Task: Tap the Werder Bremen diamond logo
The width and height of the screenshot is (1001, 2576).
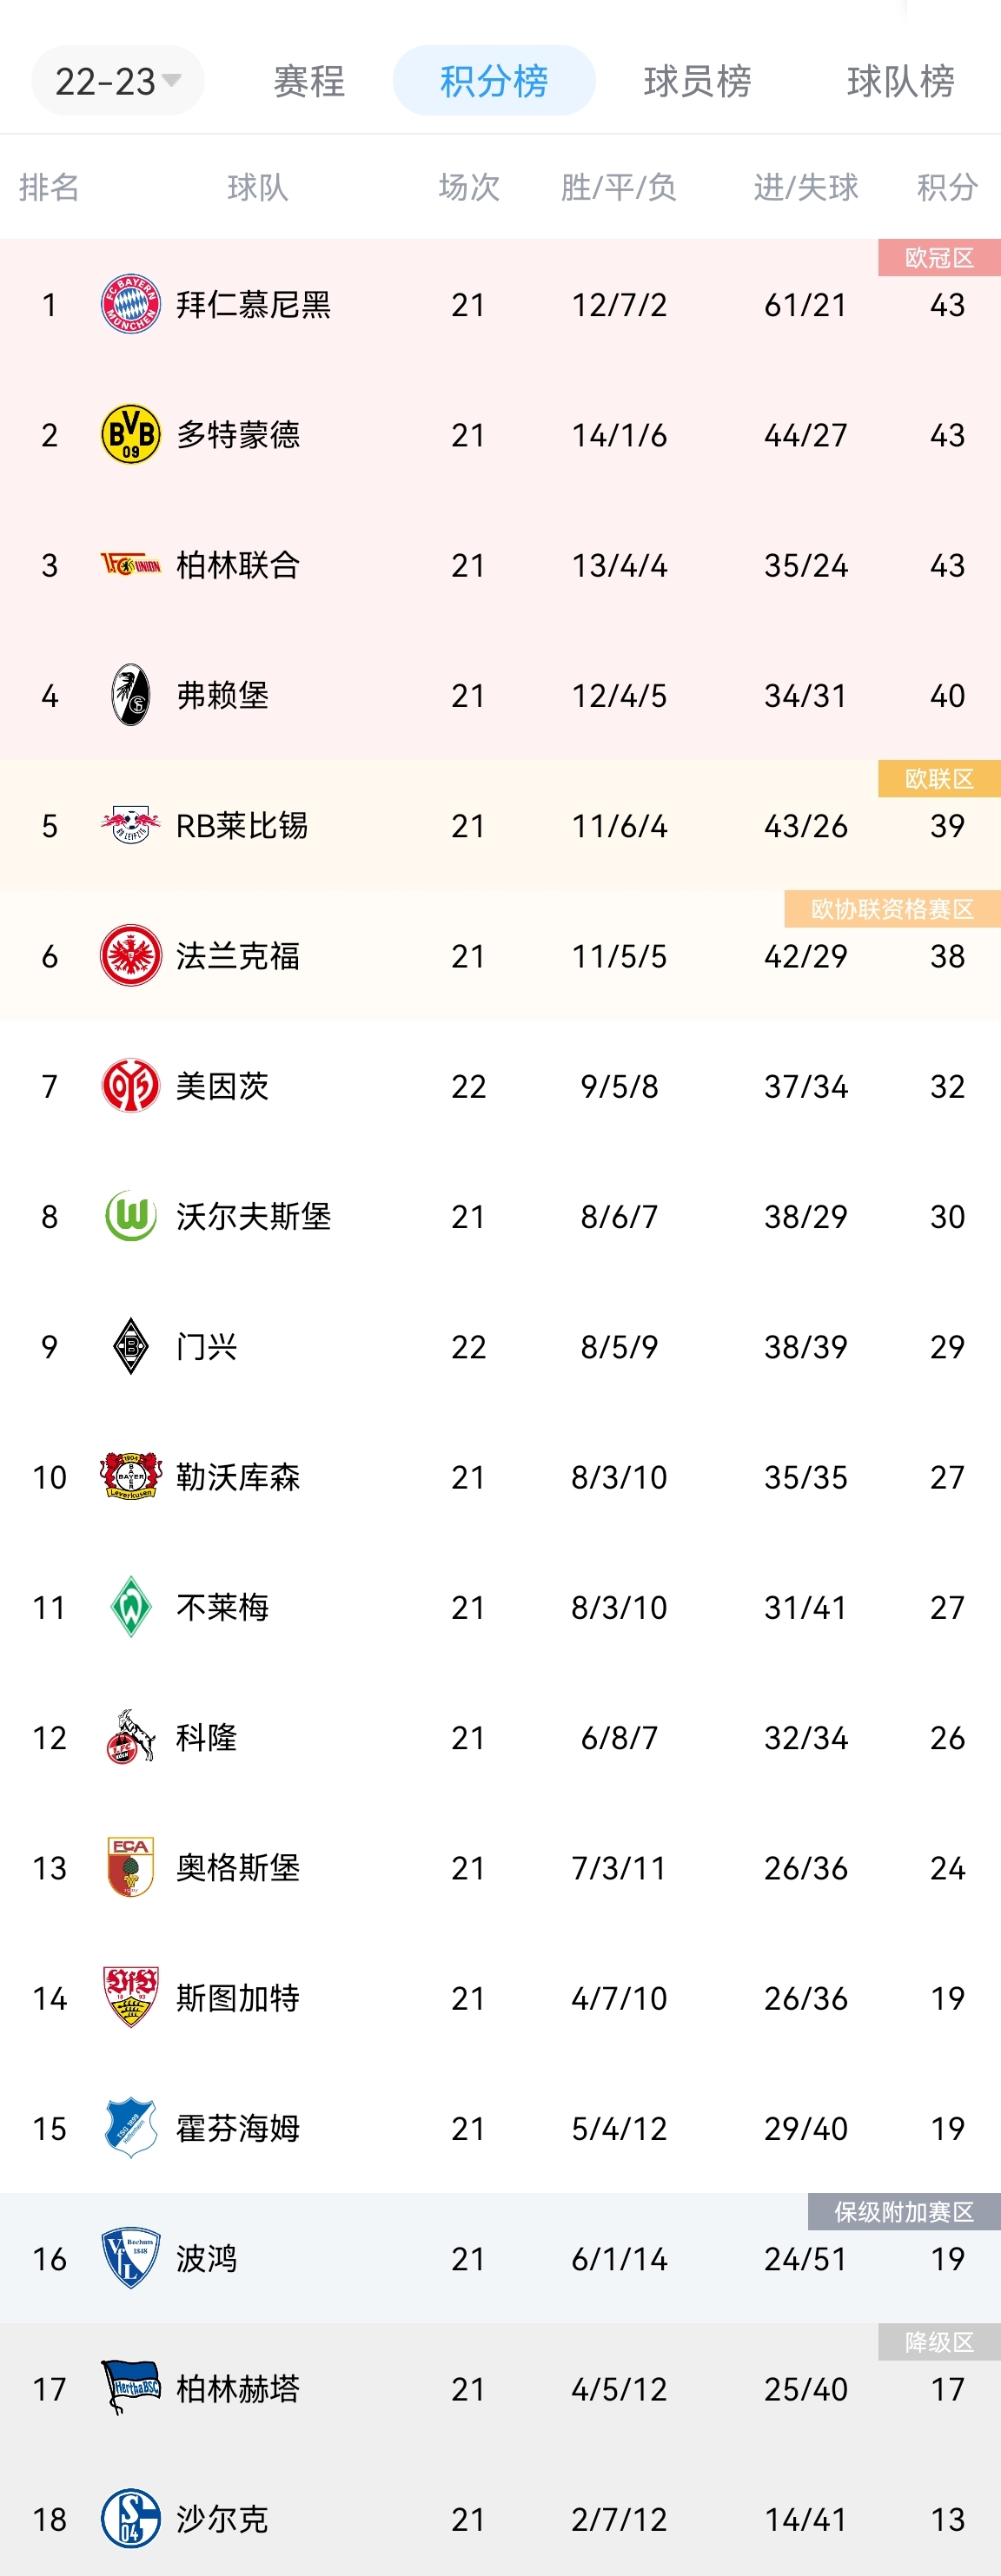Action: coord(131,1607)
